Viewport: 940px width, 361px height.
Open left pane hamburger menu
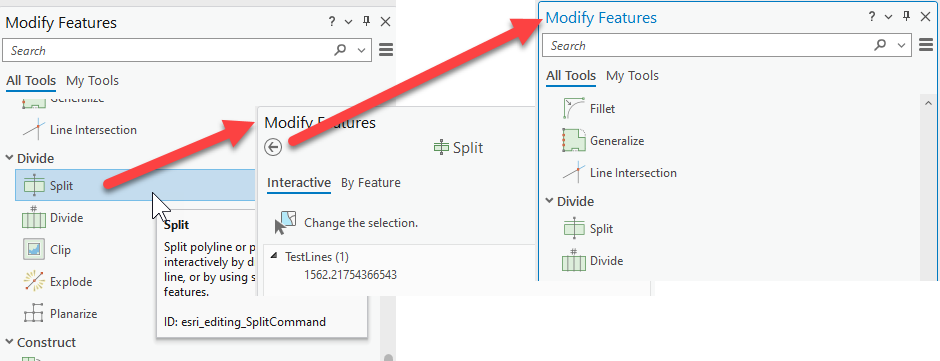click(x=386, y=50)
